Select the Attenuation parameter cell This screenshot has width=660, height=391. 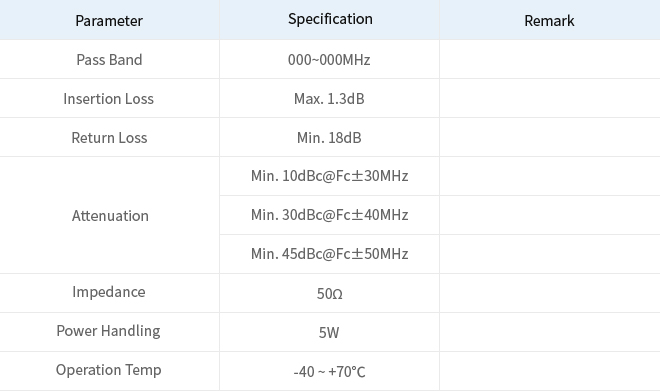click(x=109, y=215)
